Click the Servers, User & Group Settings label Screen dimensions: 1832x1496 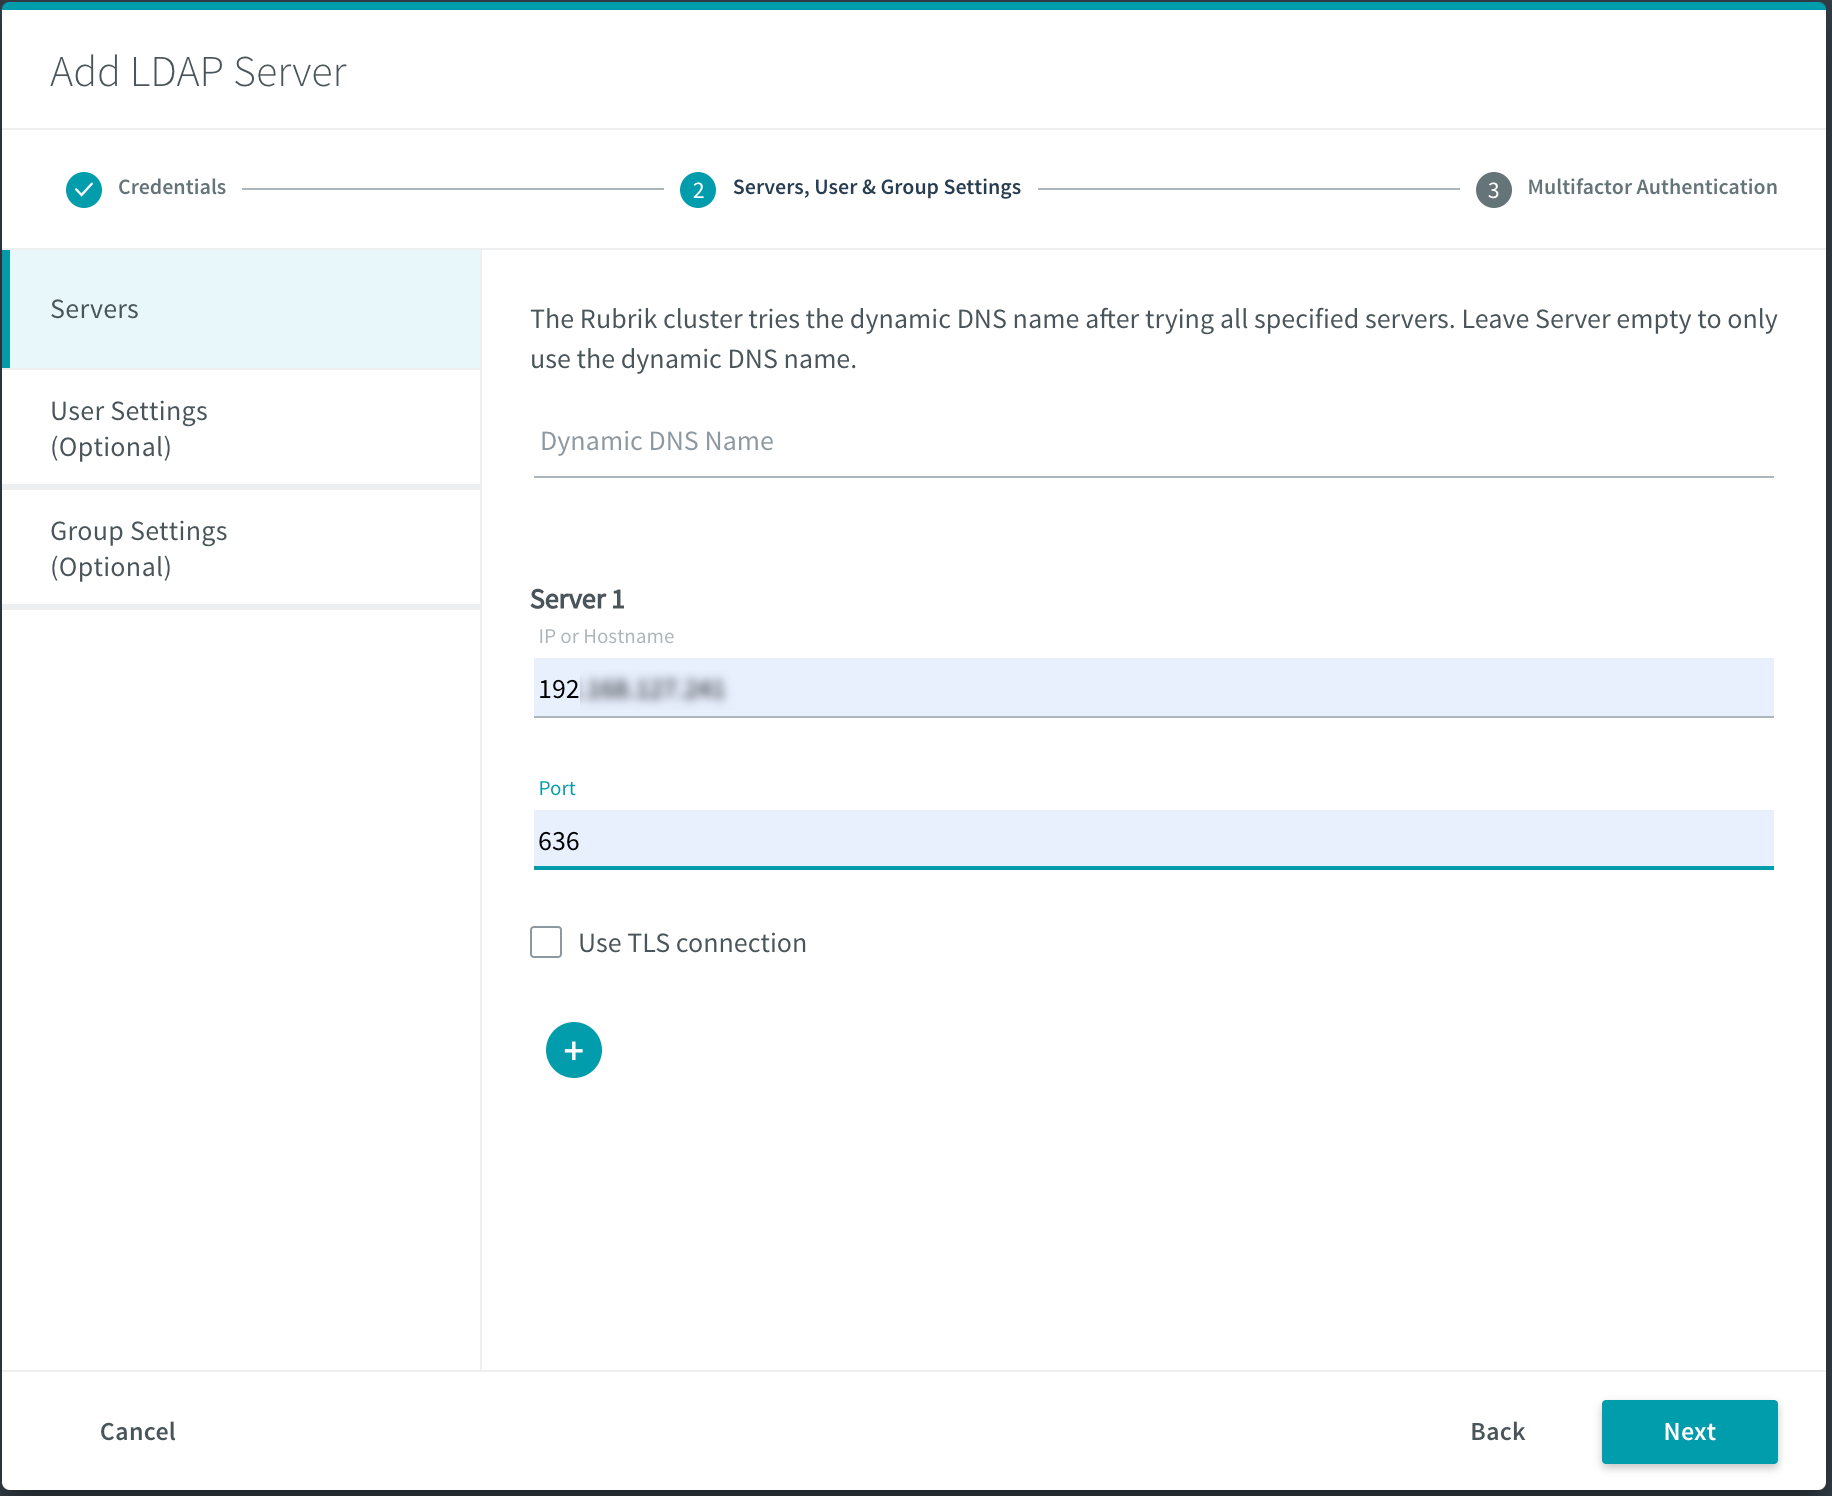876,187
